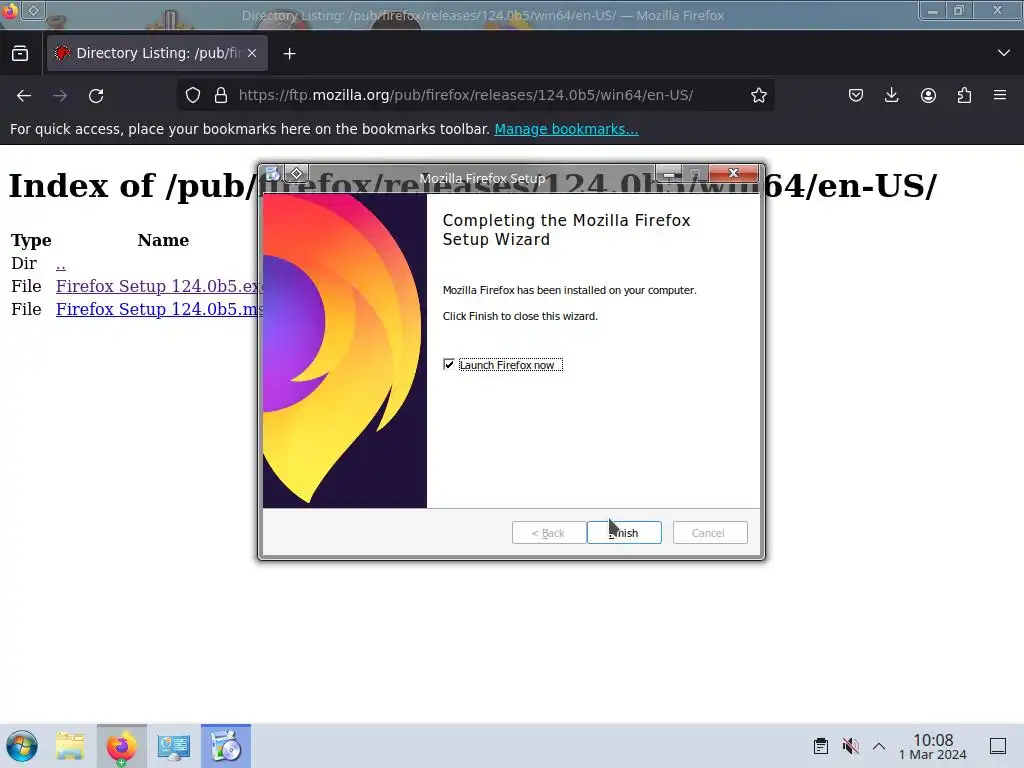1024x768 pixels.
Task: Select the Directory Listing tab
Action: [x=157, y=54]
